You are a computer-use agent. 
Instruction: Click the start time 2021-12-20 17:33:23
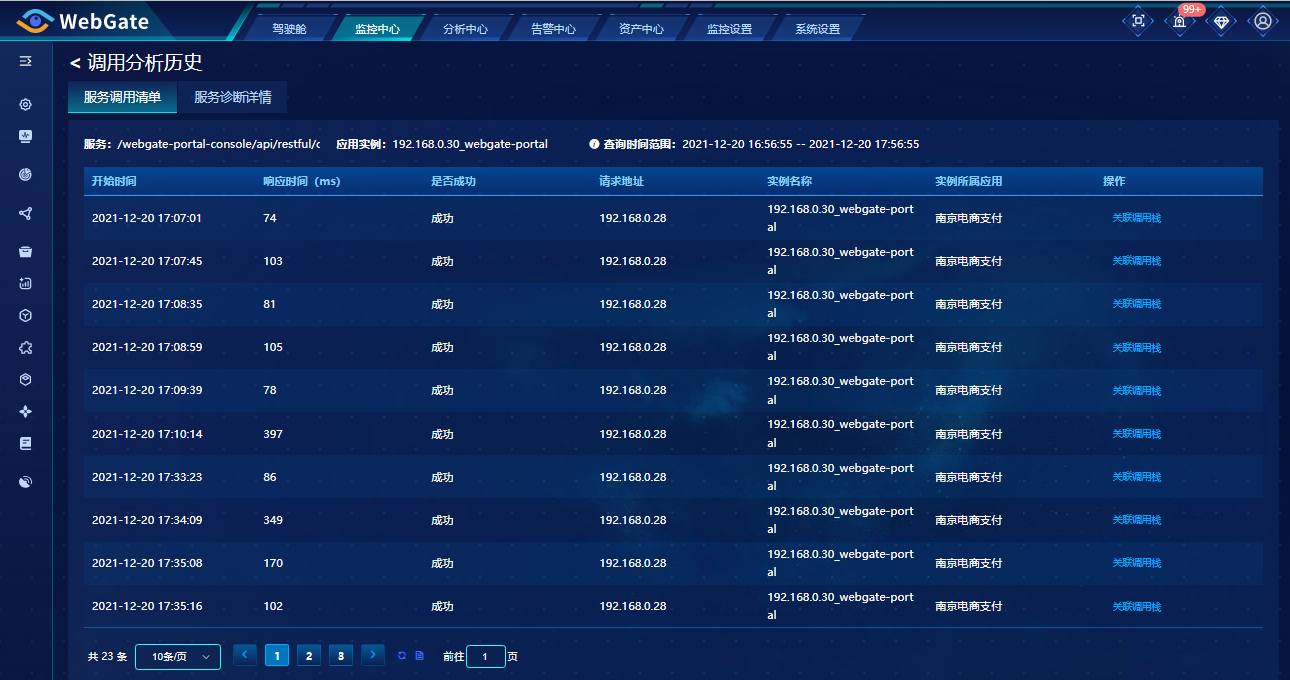point(147,477)
